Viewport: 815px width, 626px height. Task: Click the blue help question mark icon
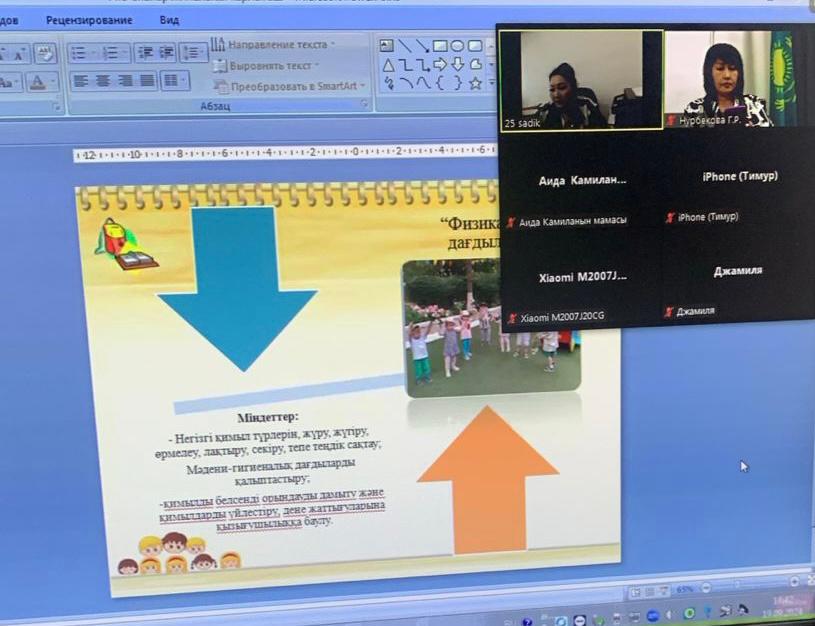[x=527, y=622]
